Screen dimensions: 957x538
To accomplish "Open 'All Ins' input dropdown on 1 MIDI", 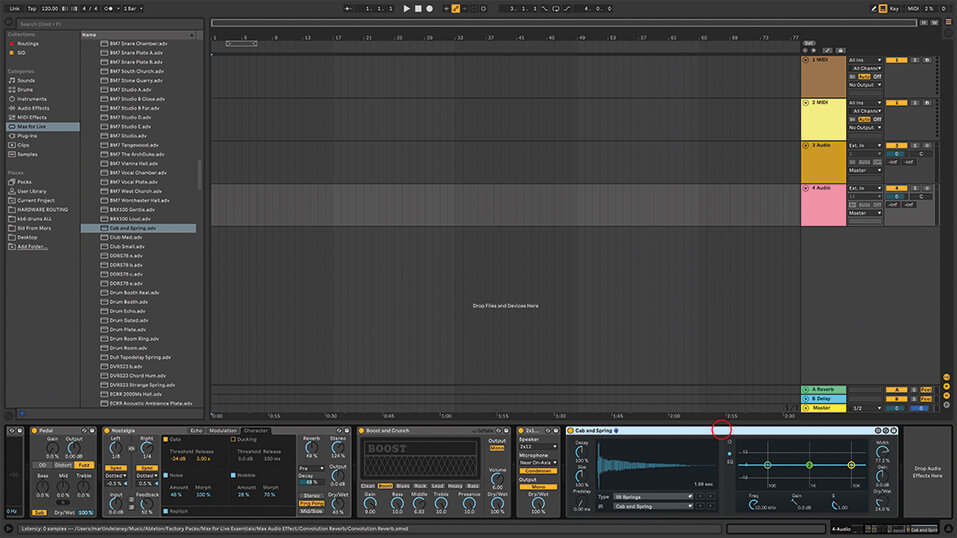I will point(865,60).
